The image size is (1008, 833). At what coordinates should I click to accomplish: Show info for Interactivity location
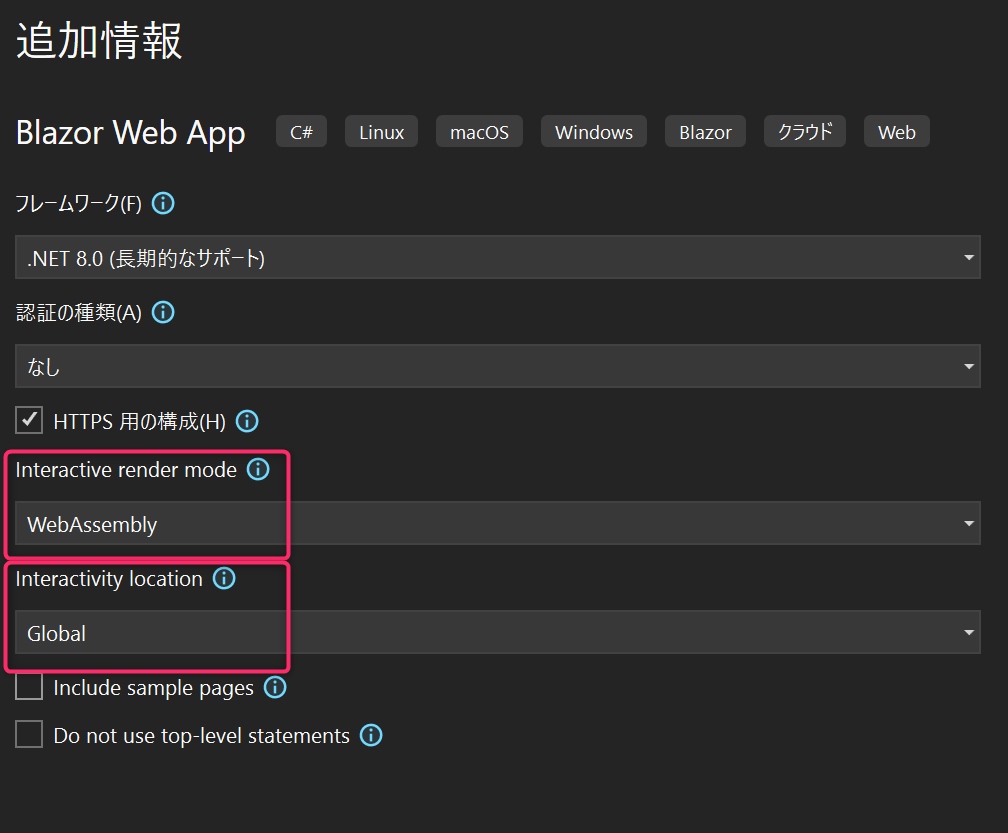[224, 578]
